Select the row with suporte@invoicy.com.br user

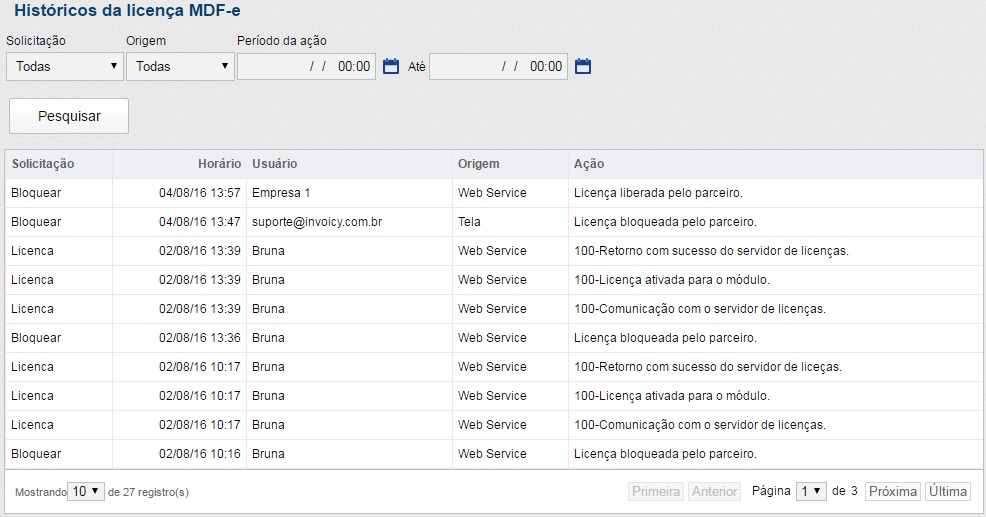(x=317, y=222)
